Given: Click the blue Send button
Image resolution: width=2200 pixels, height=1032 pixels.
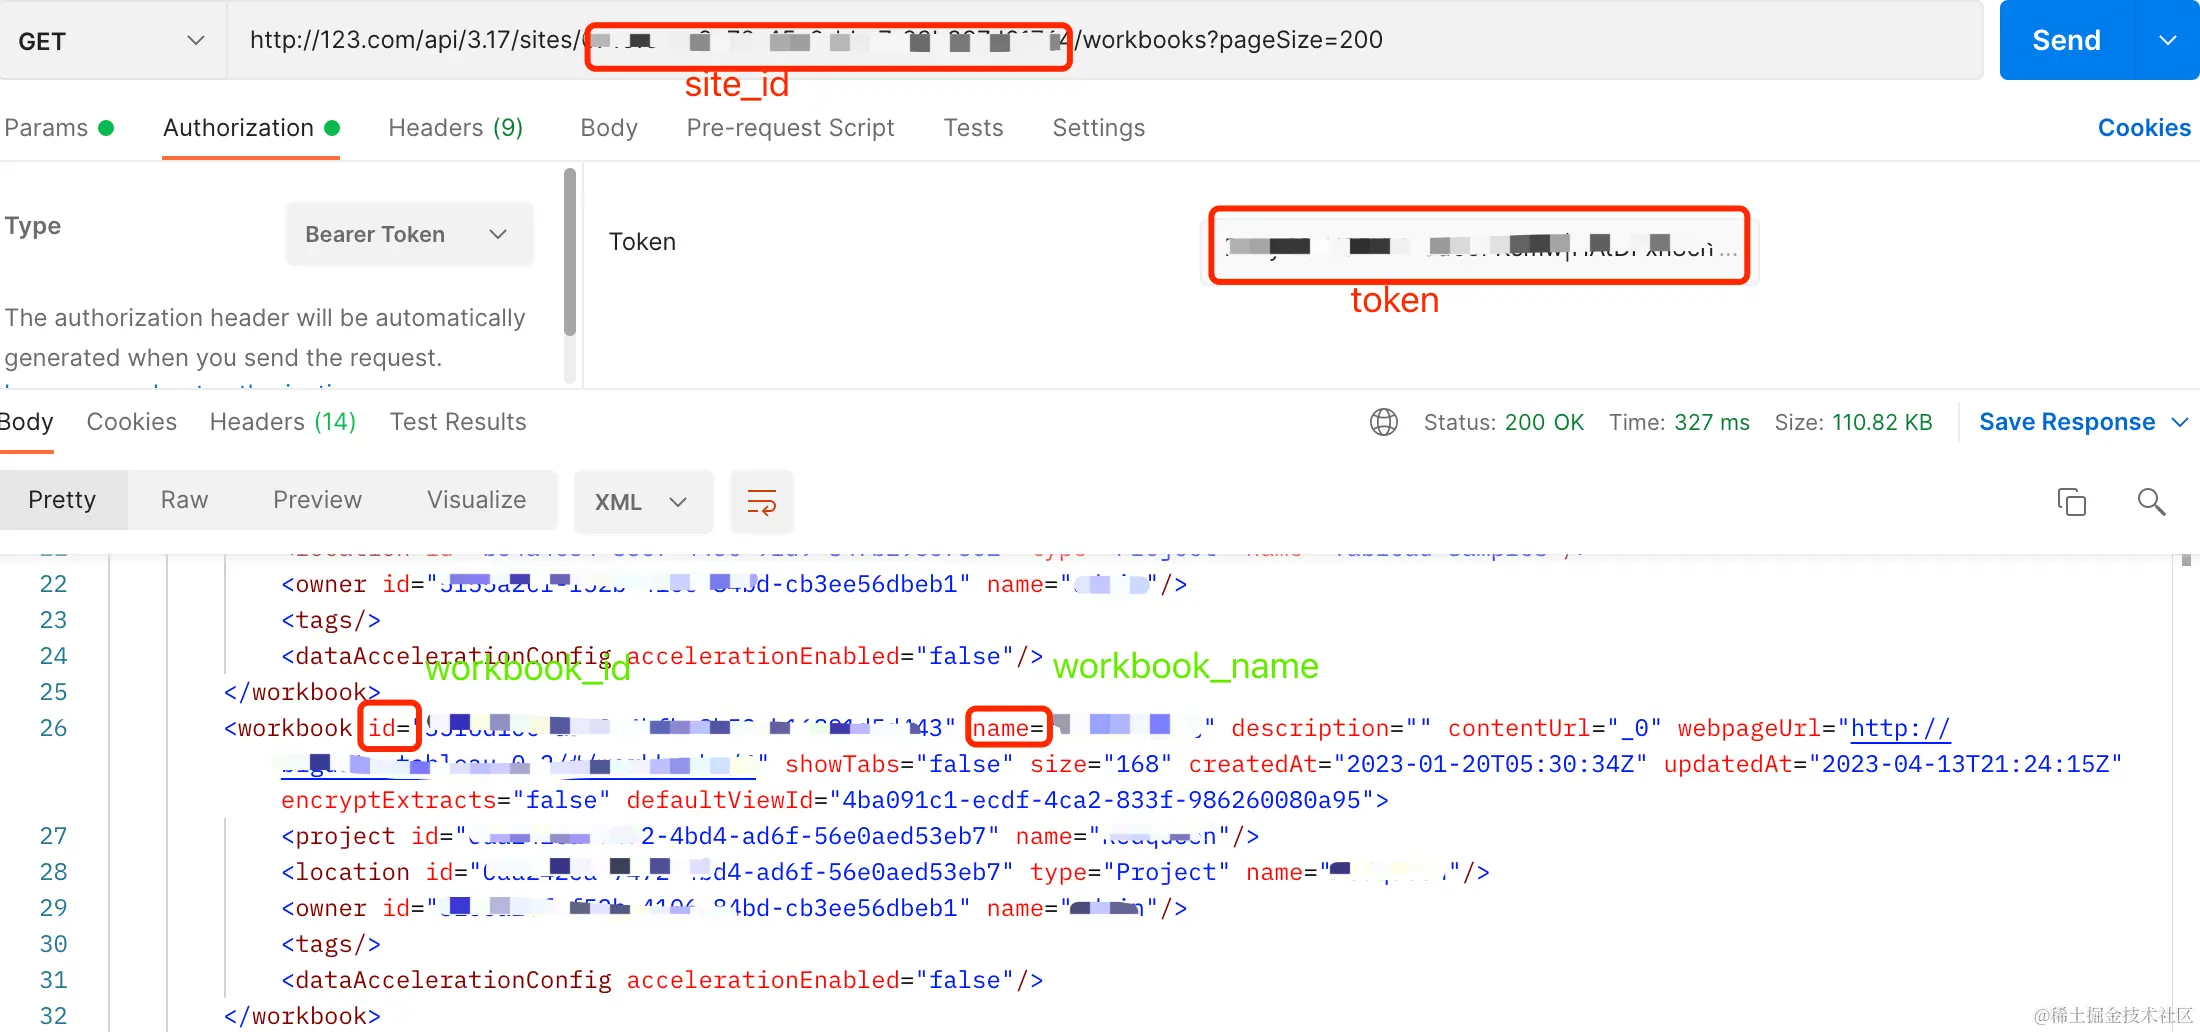Looking at the screenshot, I should click(2066, 40).
